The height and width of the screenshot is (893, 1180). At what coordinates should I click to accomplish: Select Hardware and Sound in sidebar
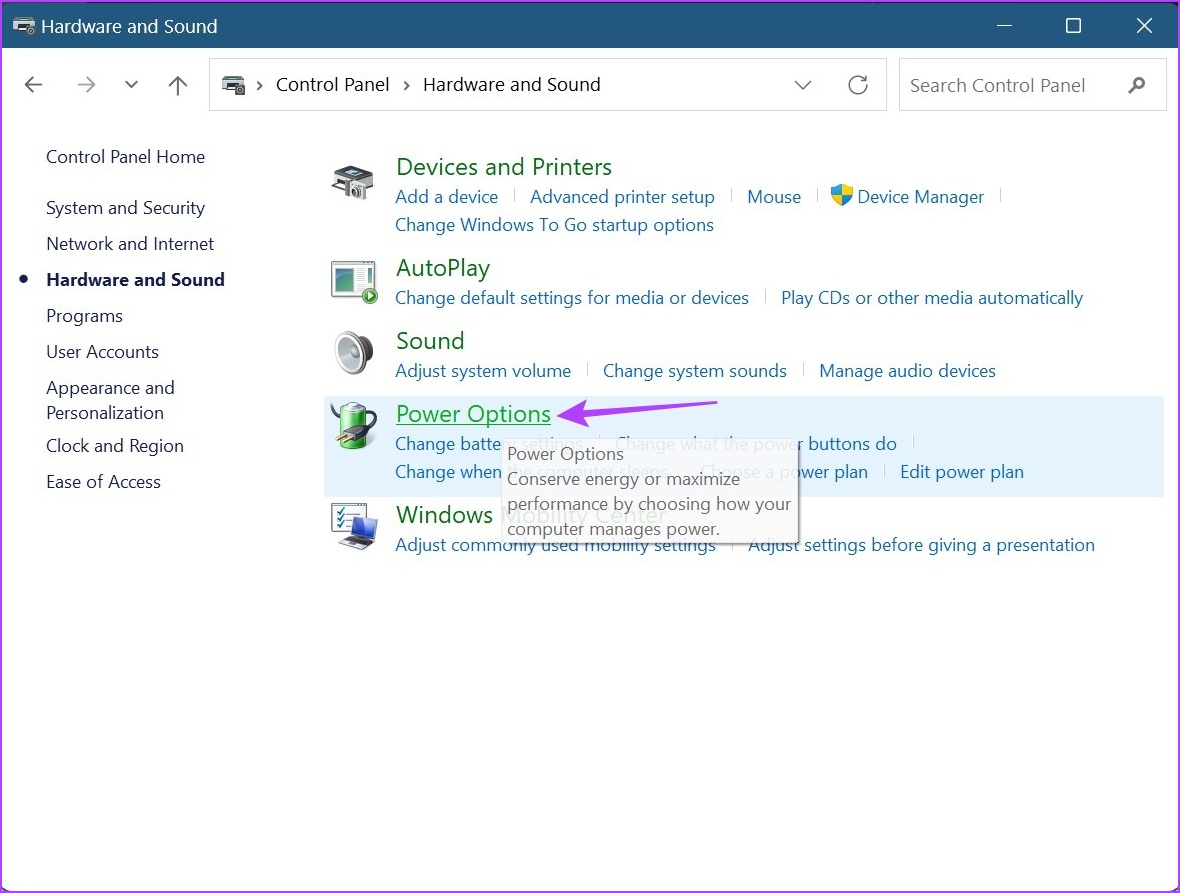pos(135,280)
